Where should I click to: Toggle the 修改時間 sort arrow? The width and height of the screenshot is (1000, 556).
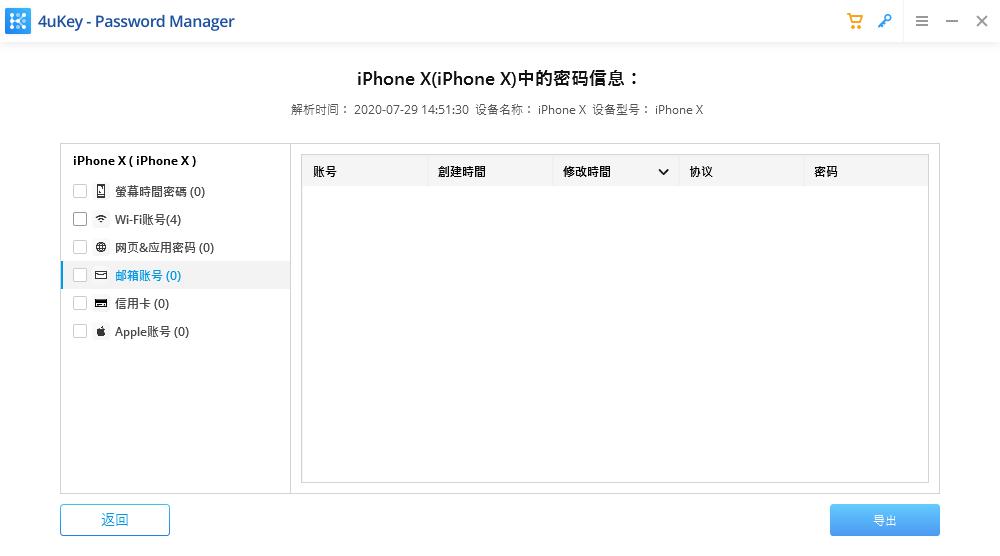pyautogui.click(x=663, y=172)
